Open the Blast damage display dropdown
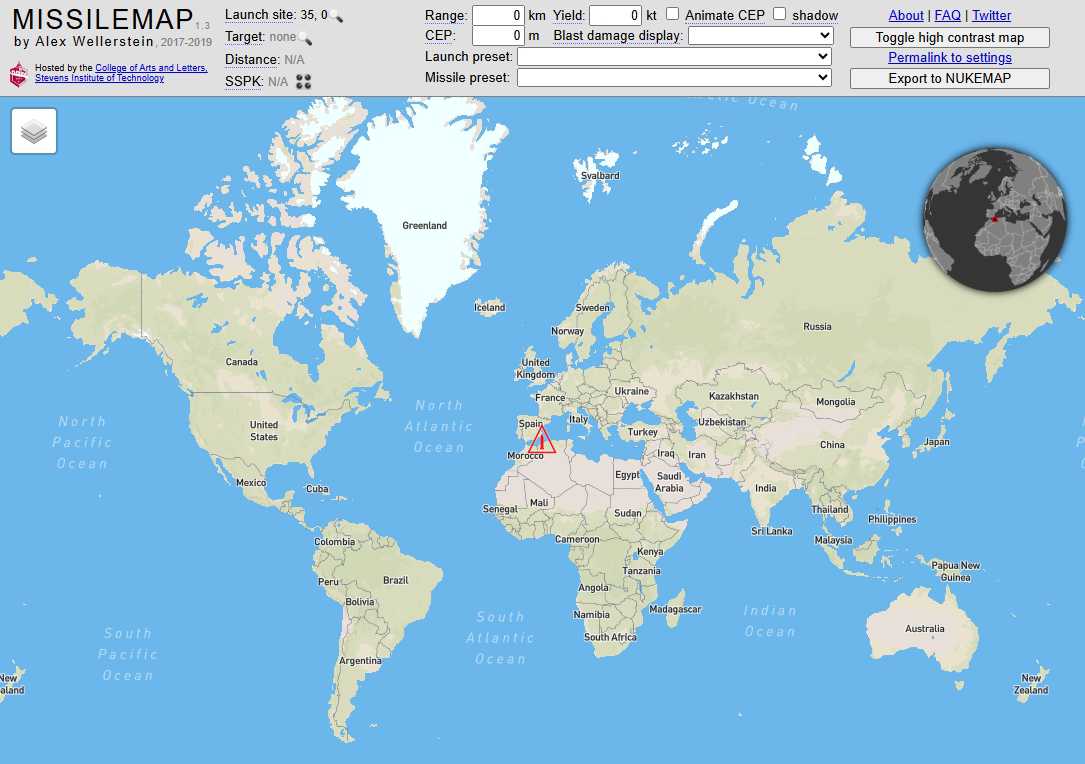Image resolution: width=1085 pixels, height=764 pixels. (760, 36)
